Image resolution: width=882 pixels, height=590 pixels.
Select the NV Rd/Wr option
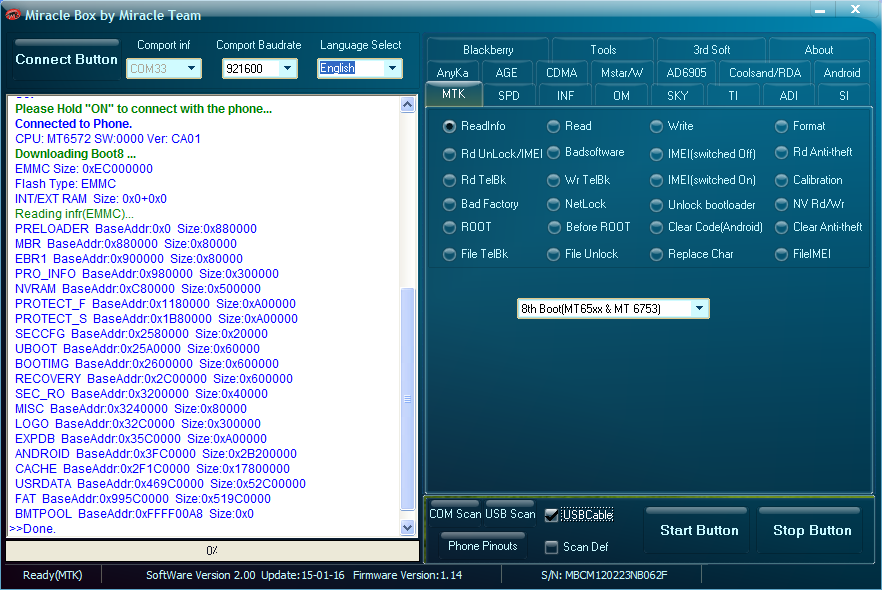781,204
